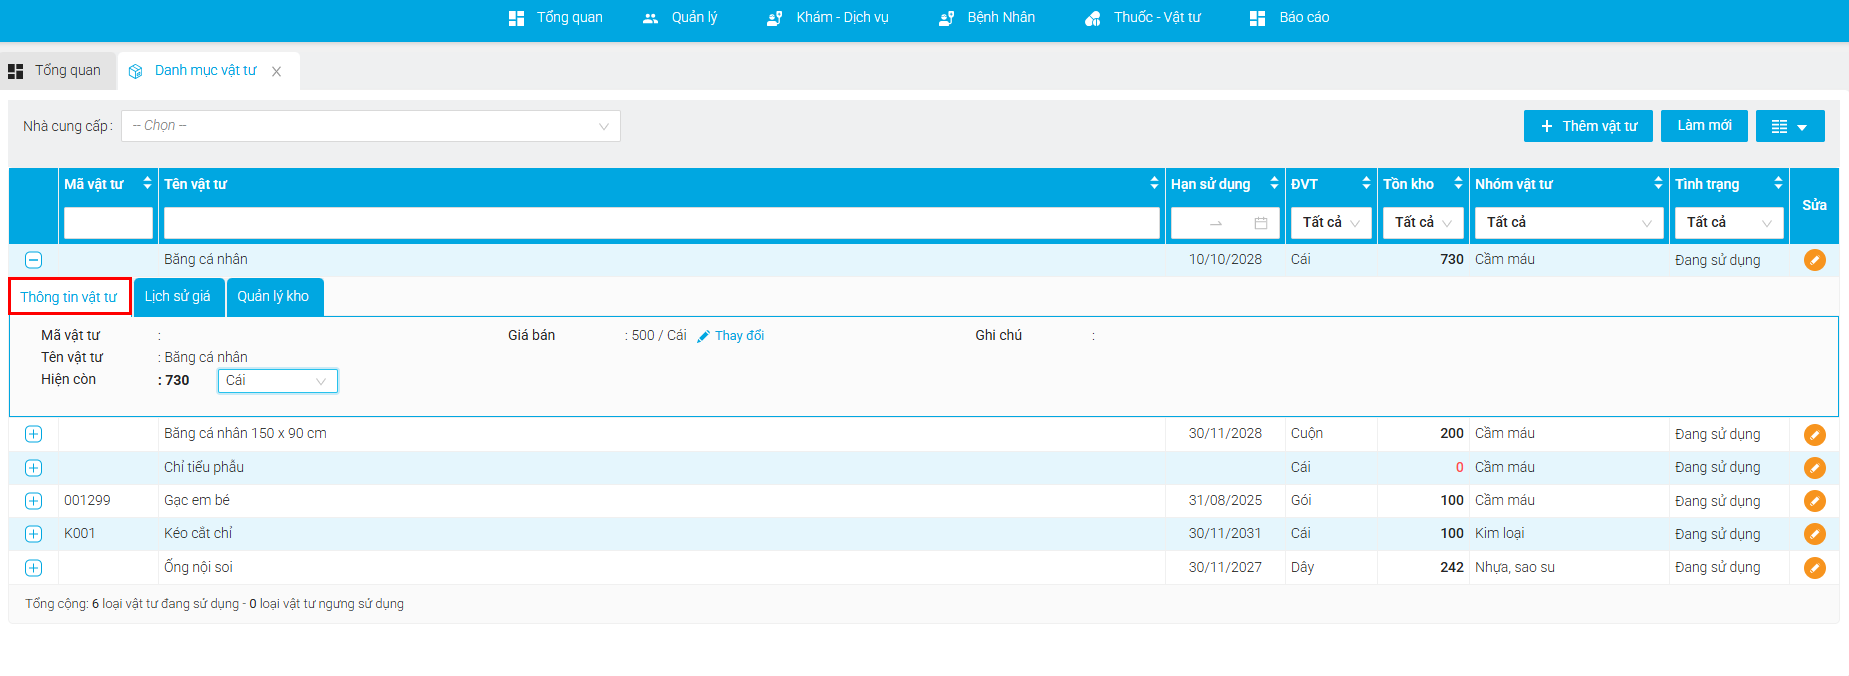Open the Quản lý menu
The height and width of the screenshot is (676, 1849).
[x=680, y=18]
